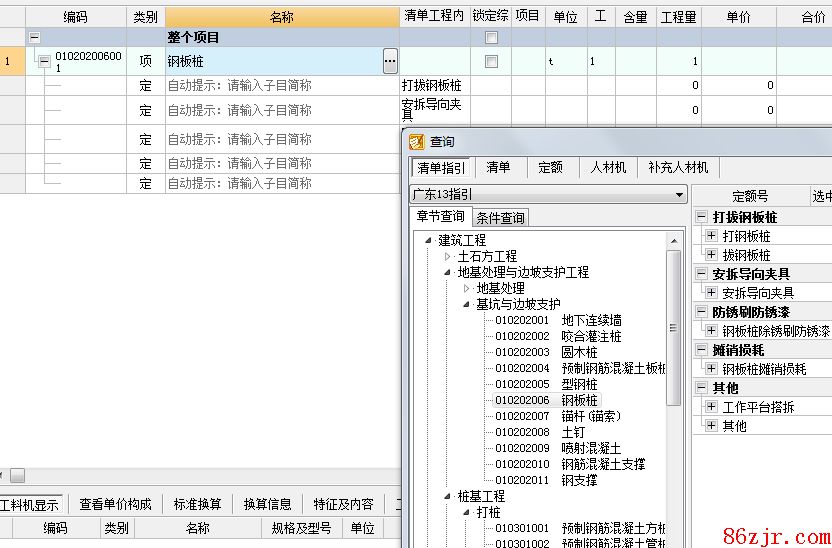Click the tree panel vertical scrollbar
Viewport: 832px width, 548px height.
(674, 330)
